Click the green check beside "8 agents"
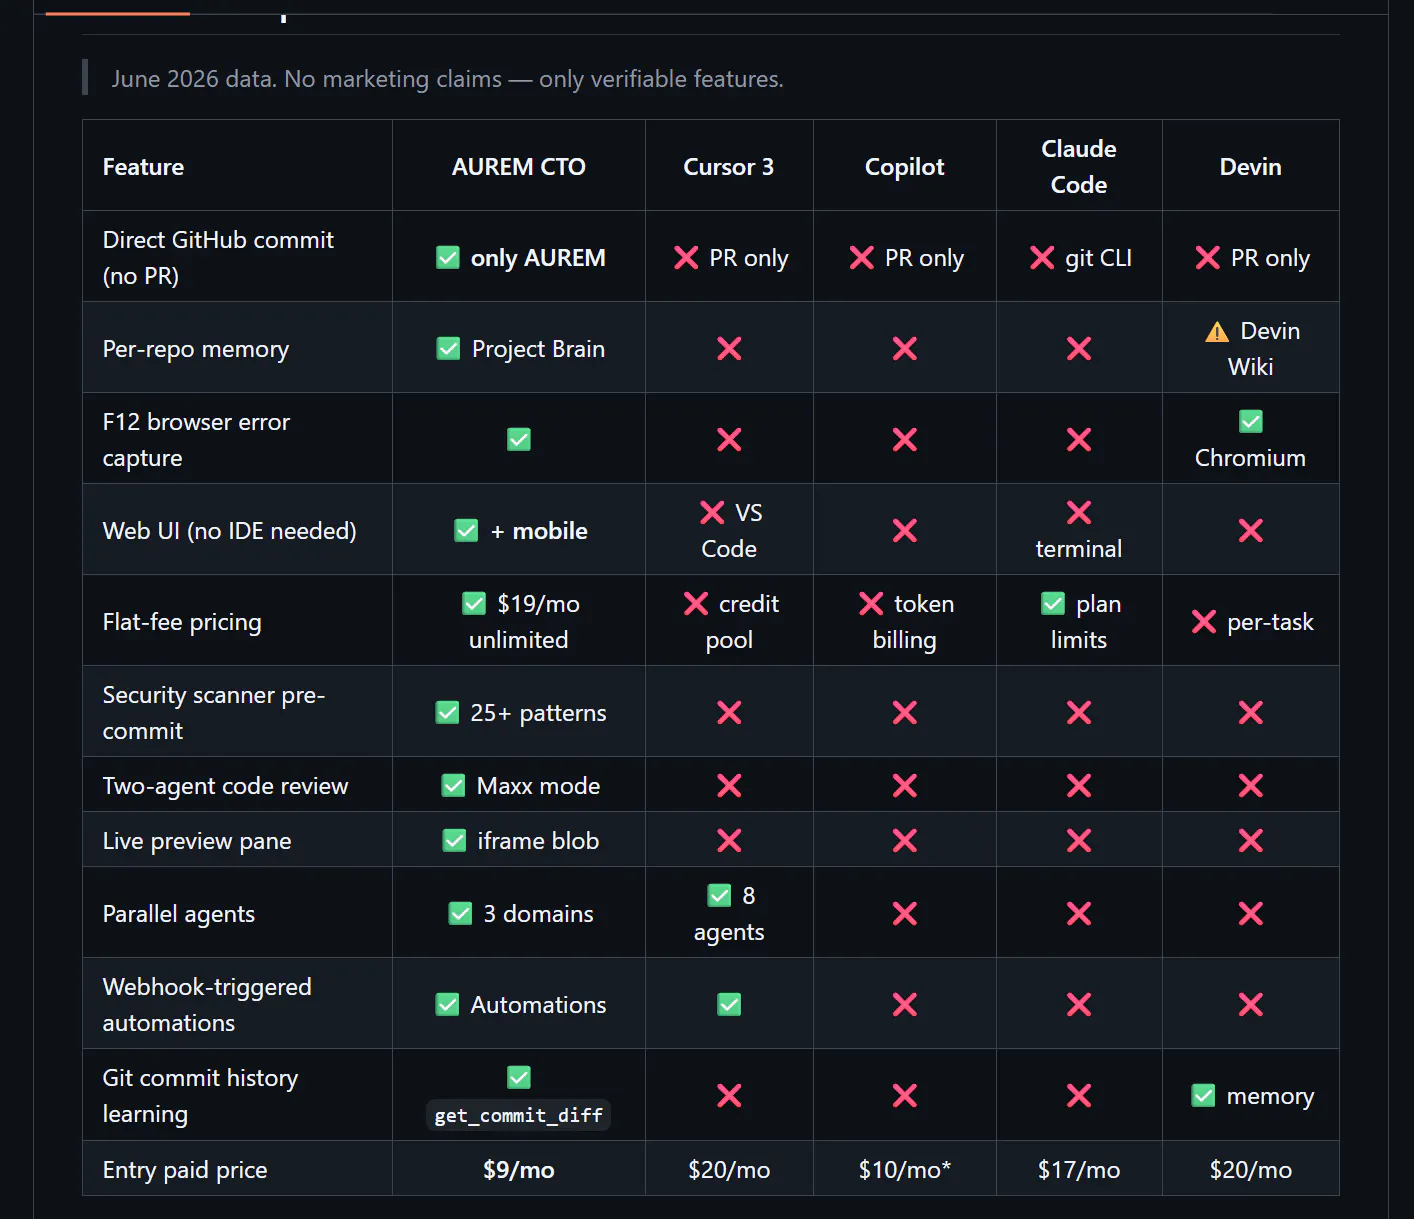This screenshot has width=1414, height=1219. click(x=720, y=896)
